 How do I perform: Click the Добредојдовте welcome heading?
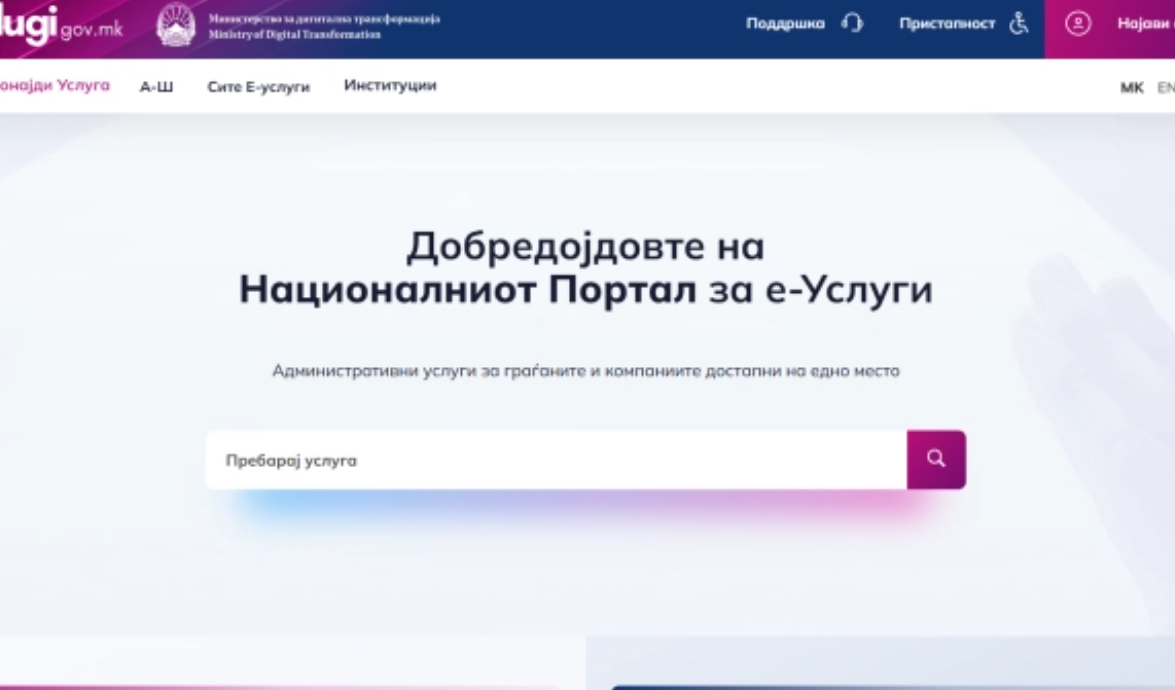click(585, 246)
